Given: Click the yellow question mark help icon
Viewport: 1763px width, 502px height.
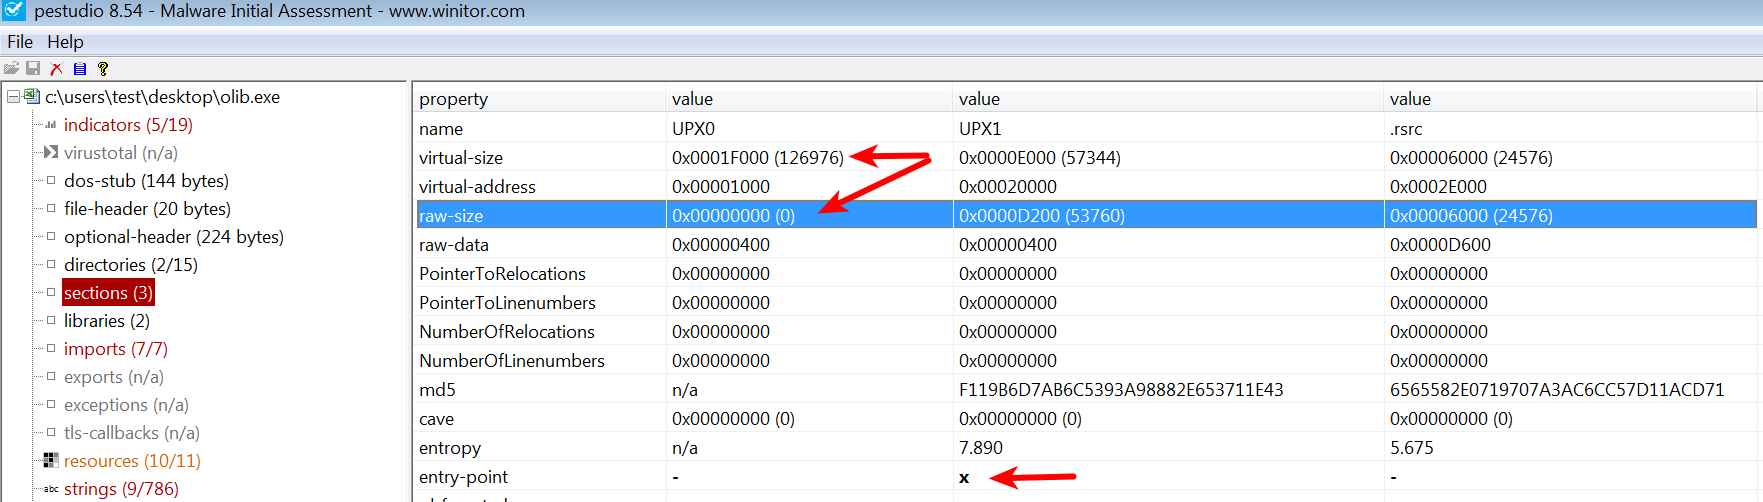Looking at the screenshot, I should click(102, 68).
